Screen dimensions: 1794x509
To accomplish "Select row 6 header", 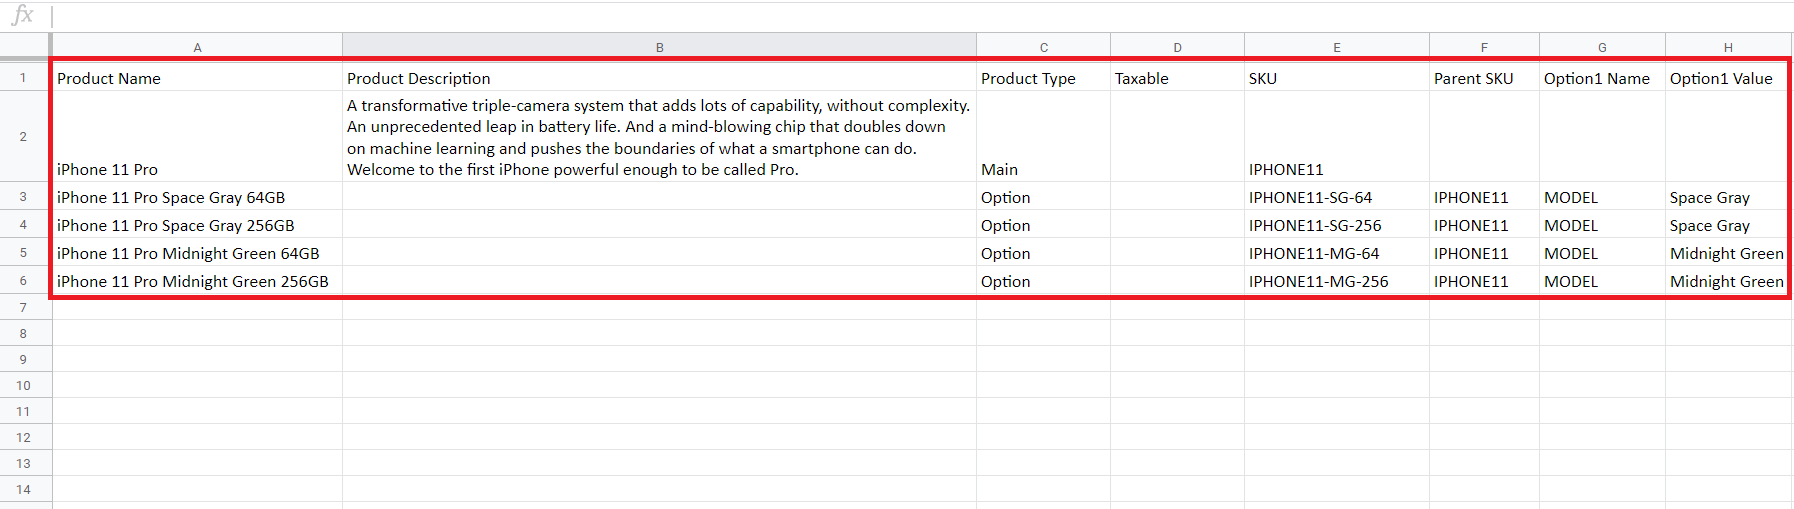I will click(24, 280).
